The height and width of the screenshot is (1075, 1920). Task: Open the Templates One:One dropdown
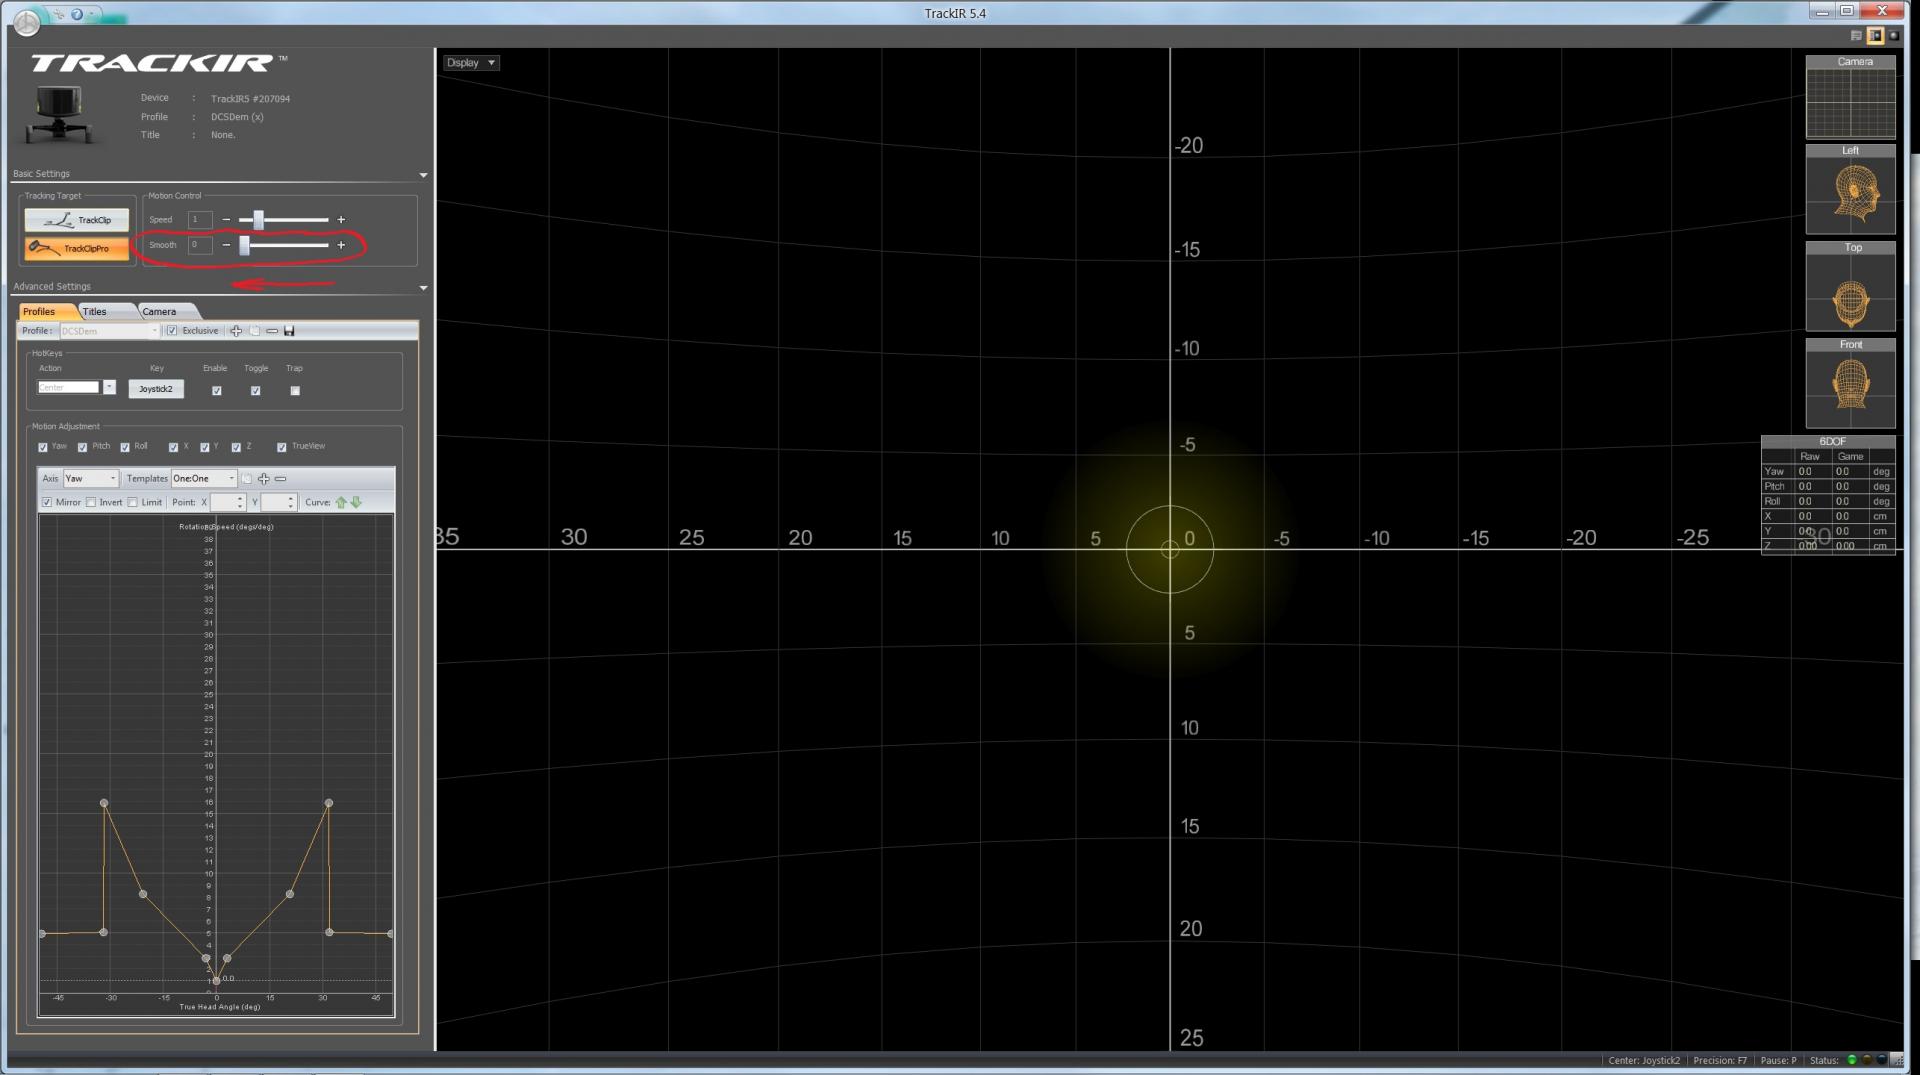204,479
